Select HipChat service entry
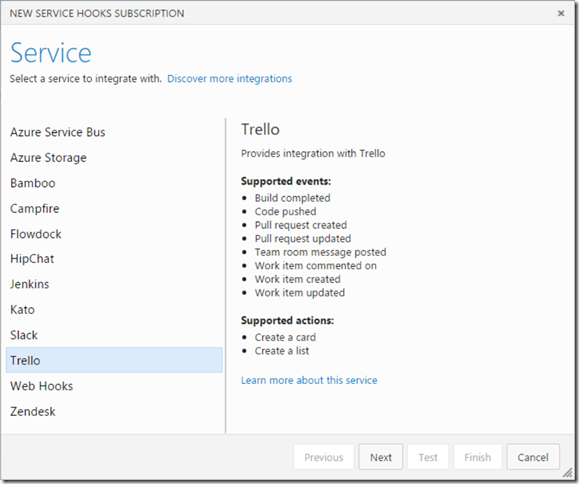The width and height of the screenshot is (579, 484). coord(114,259)
